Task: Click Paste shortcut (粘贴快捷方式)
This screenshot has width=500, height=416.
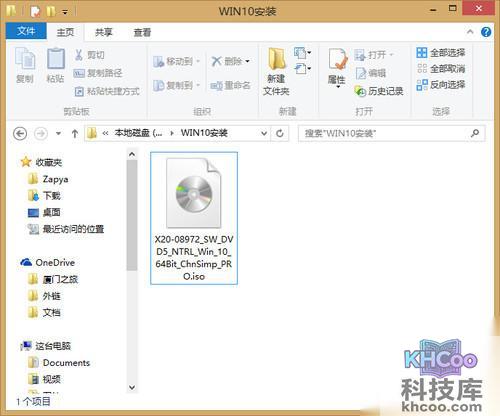Action: (107, 91)
